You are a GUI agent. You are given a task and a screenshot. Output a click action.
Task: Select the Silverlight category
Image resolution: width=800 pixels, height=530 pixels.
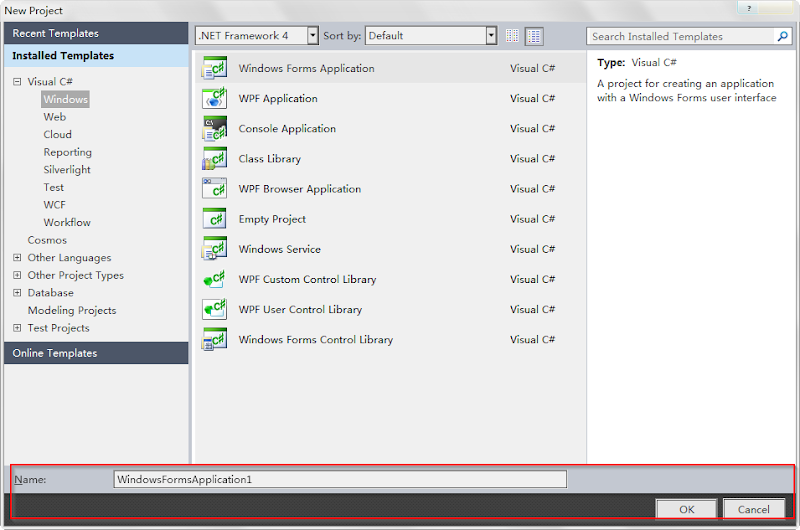click(x=67, y=169)
